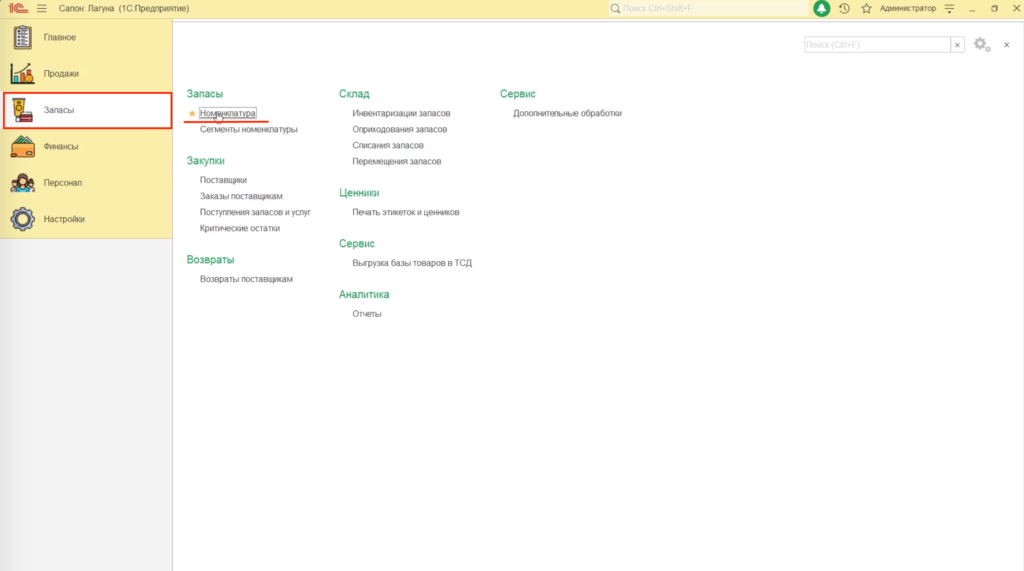Screen dimensions: 1024x571
Task: Clear the menu search field
Action: (x=957, y=45)
